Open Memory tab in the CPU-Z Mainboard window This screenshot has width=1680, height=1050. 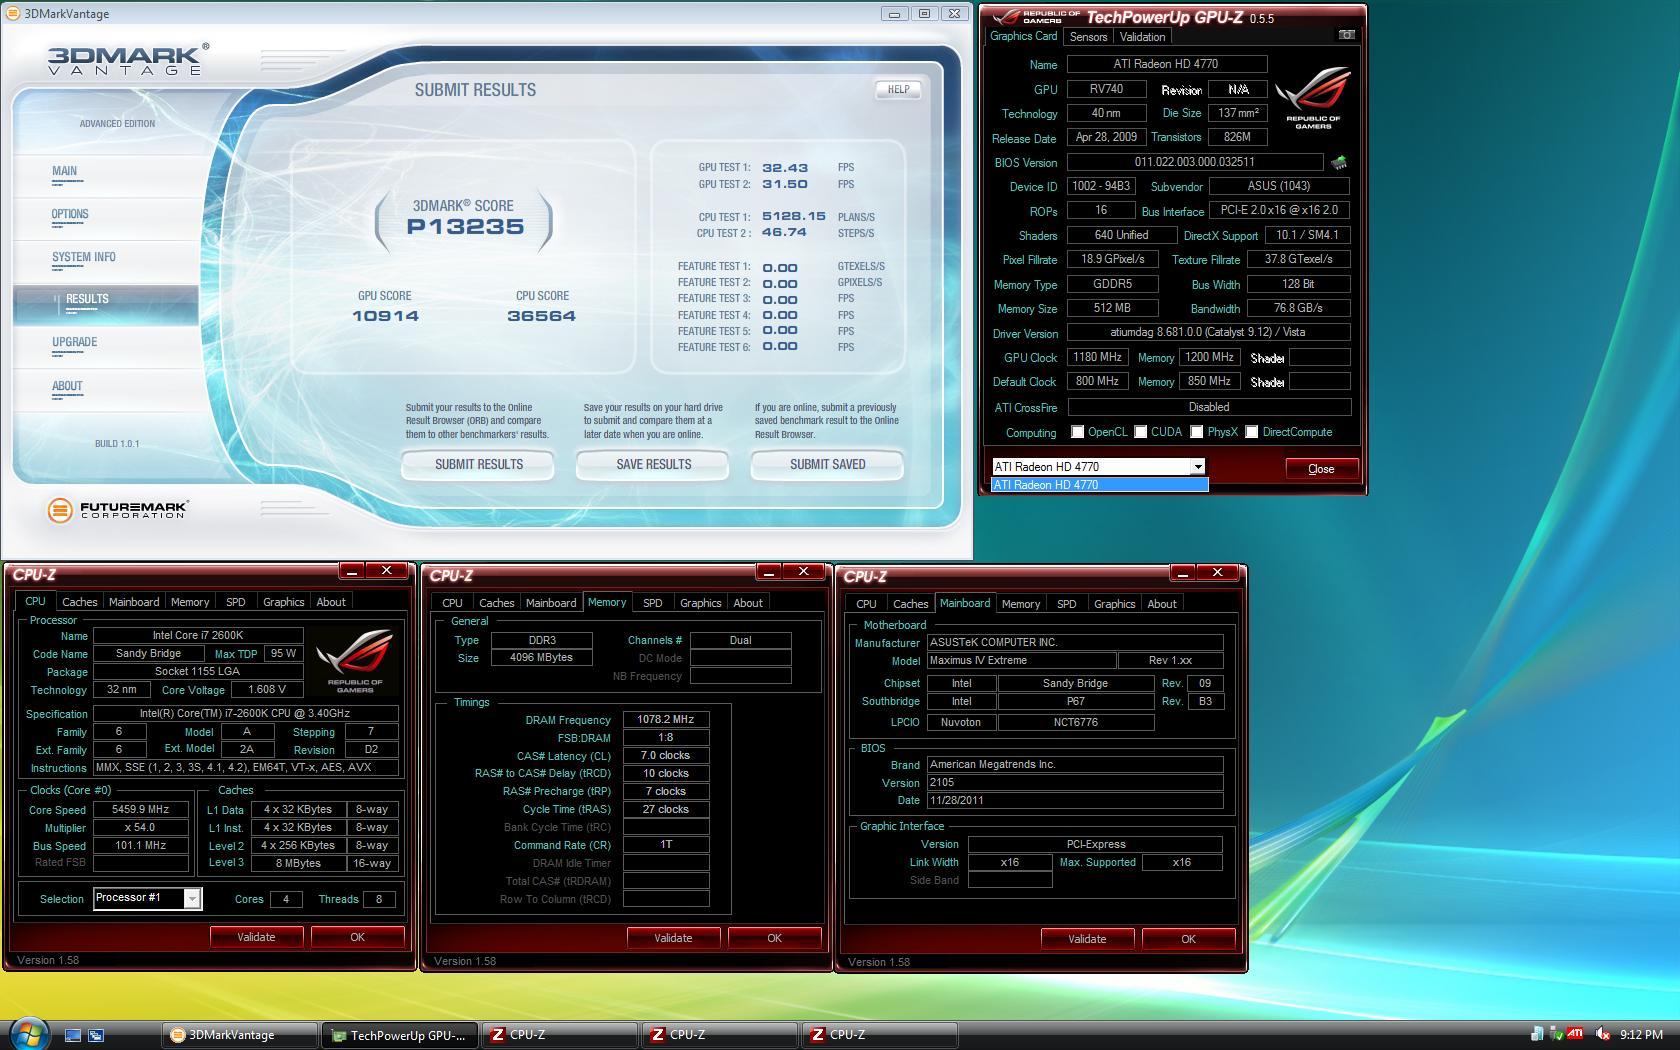click(x=1021, y=604)
